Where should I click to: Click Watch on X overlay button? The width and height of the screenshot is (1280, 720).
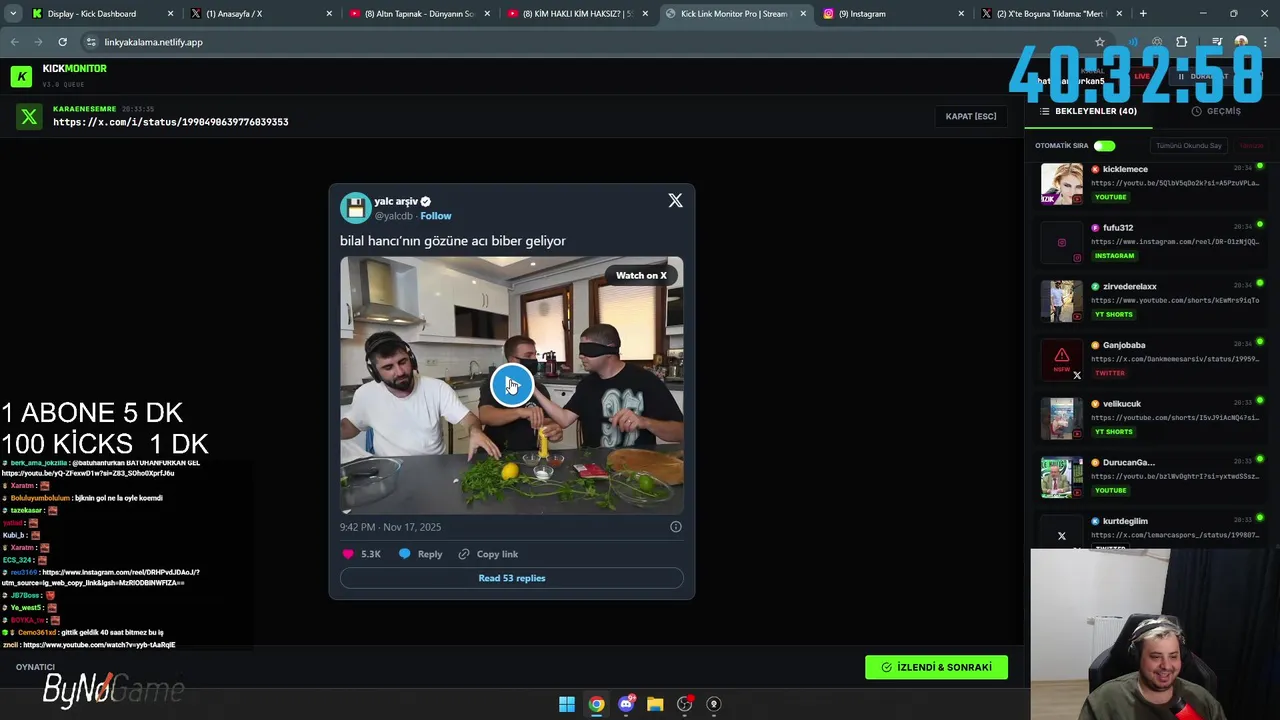(x=641, y=276)
